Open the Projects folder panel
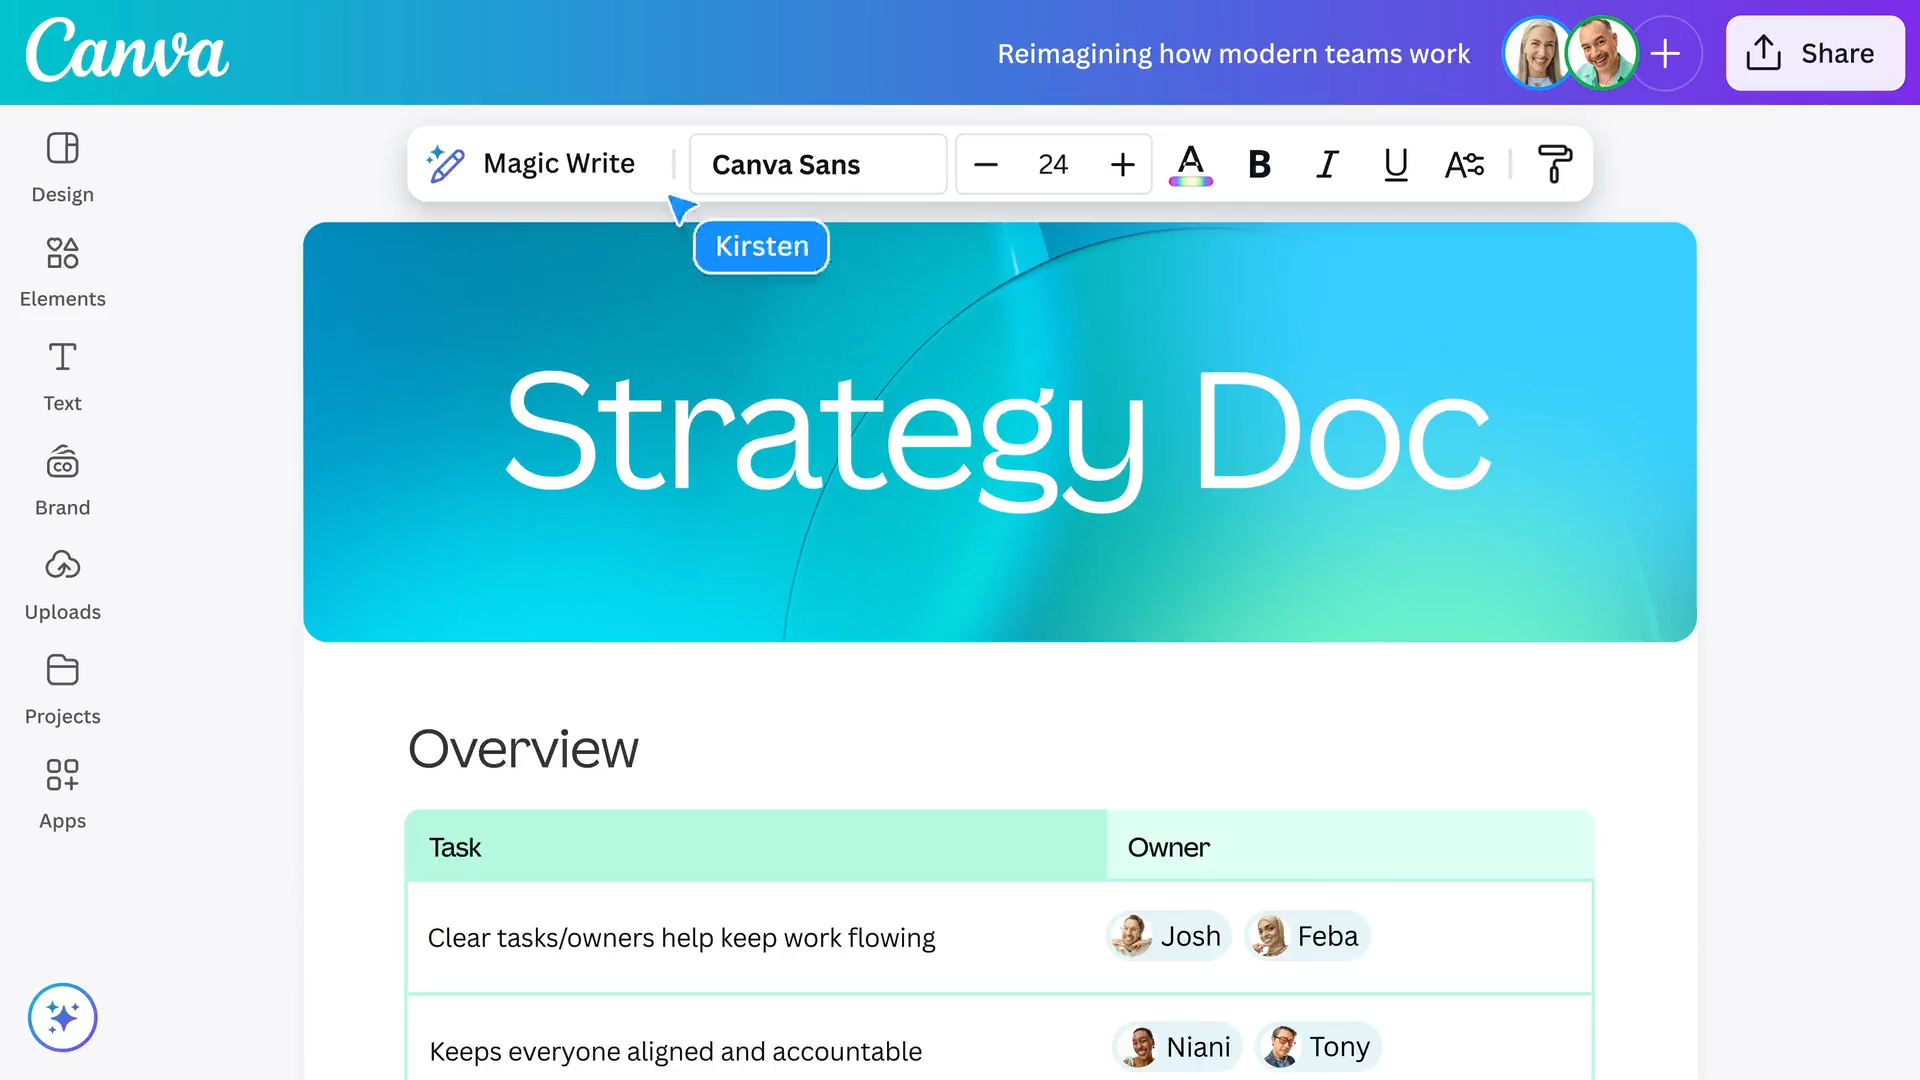Screen dimensions: 1920x1080 (x=62, y=688)
